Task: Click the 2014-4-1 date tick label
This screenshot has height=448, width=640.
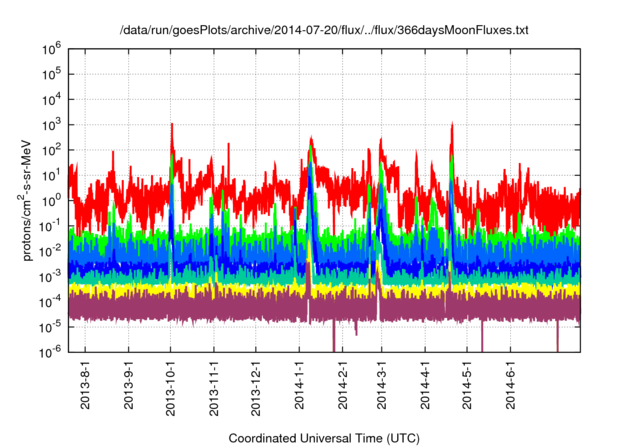Action: pos(423,388)
